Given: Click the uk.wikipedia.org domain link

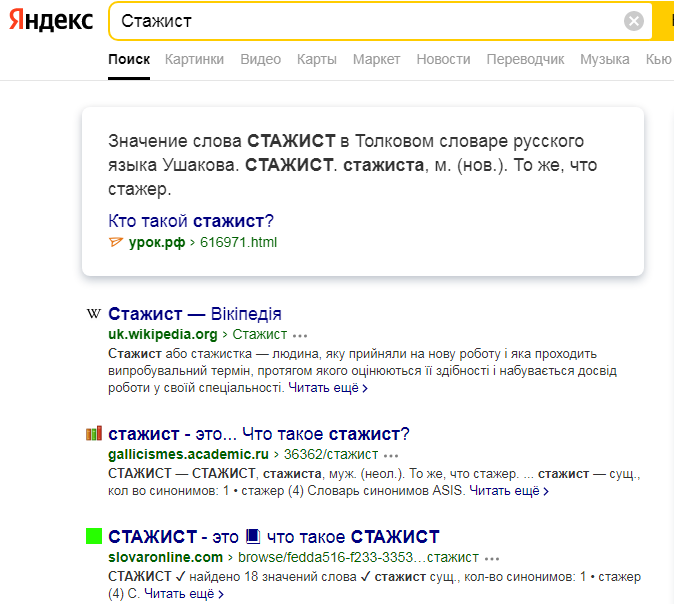Looking at the screenshot, I should 163,334.
